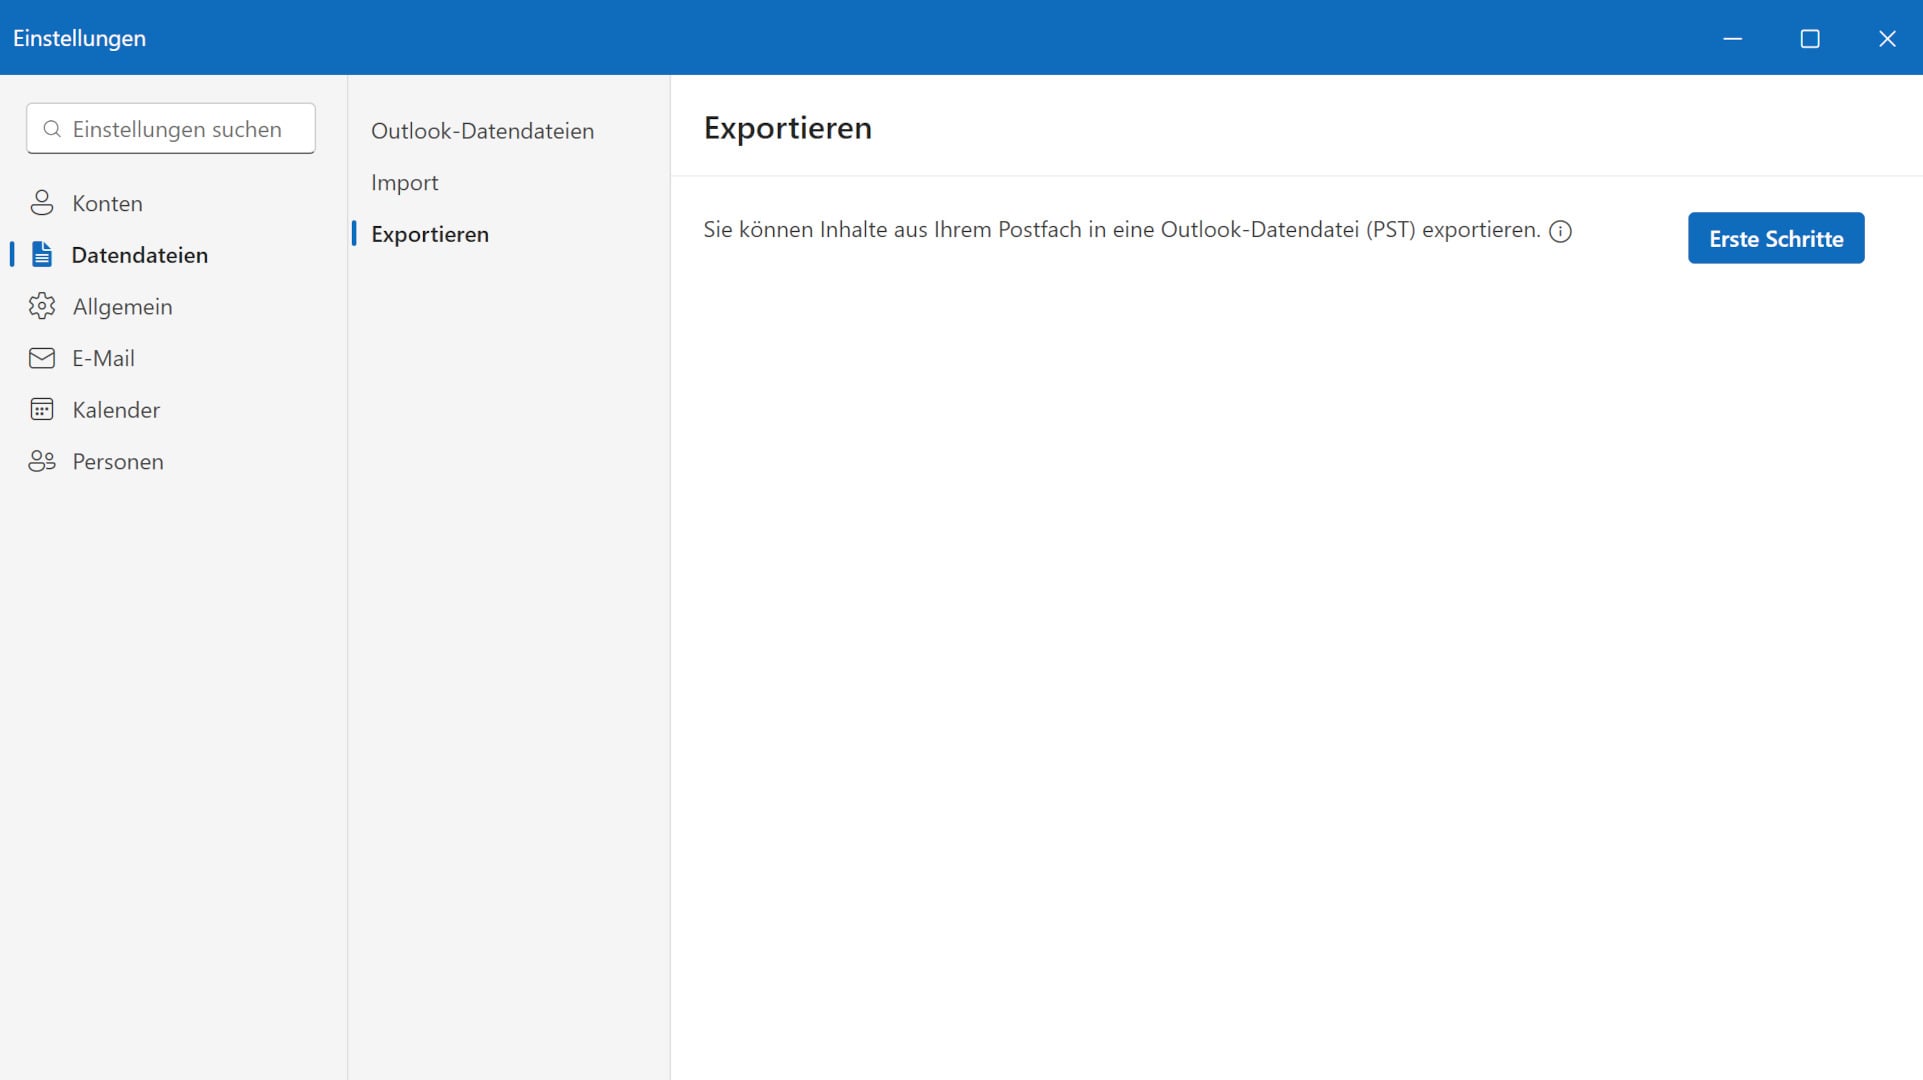Viewport: 1923px width, 1080px height.
Task: Click the Einstellungen window title
Action: (79, 38)
